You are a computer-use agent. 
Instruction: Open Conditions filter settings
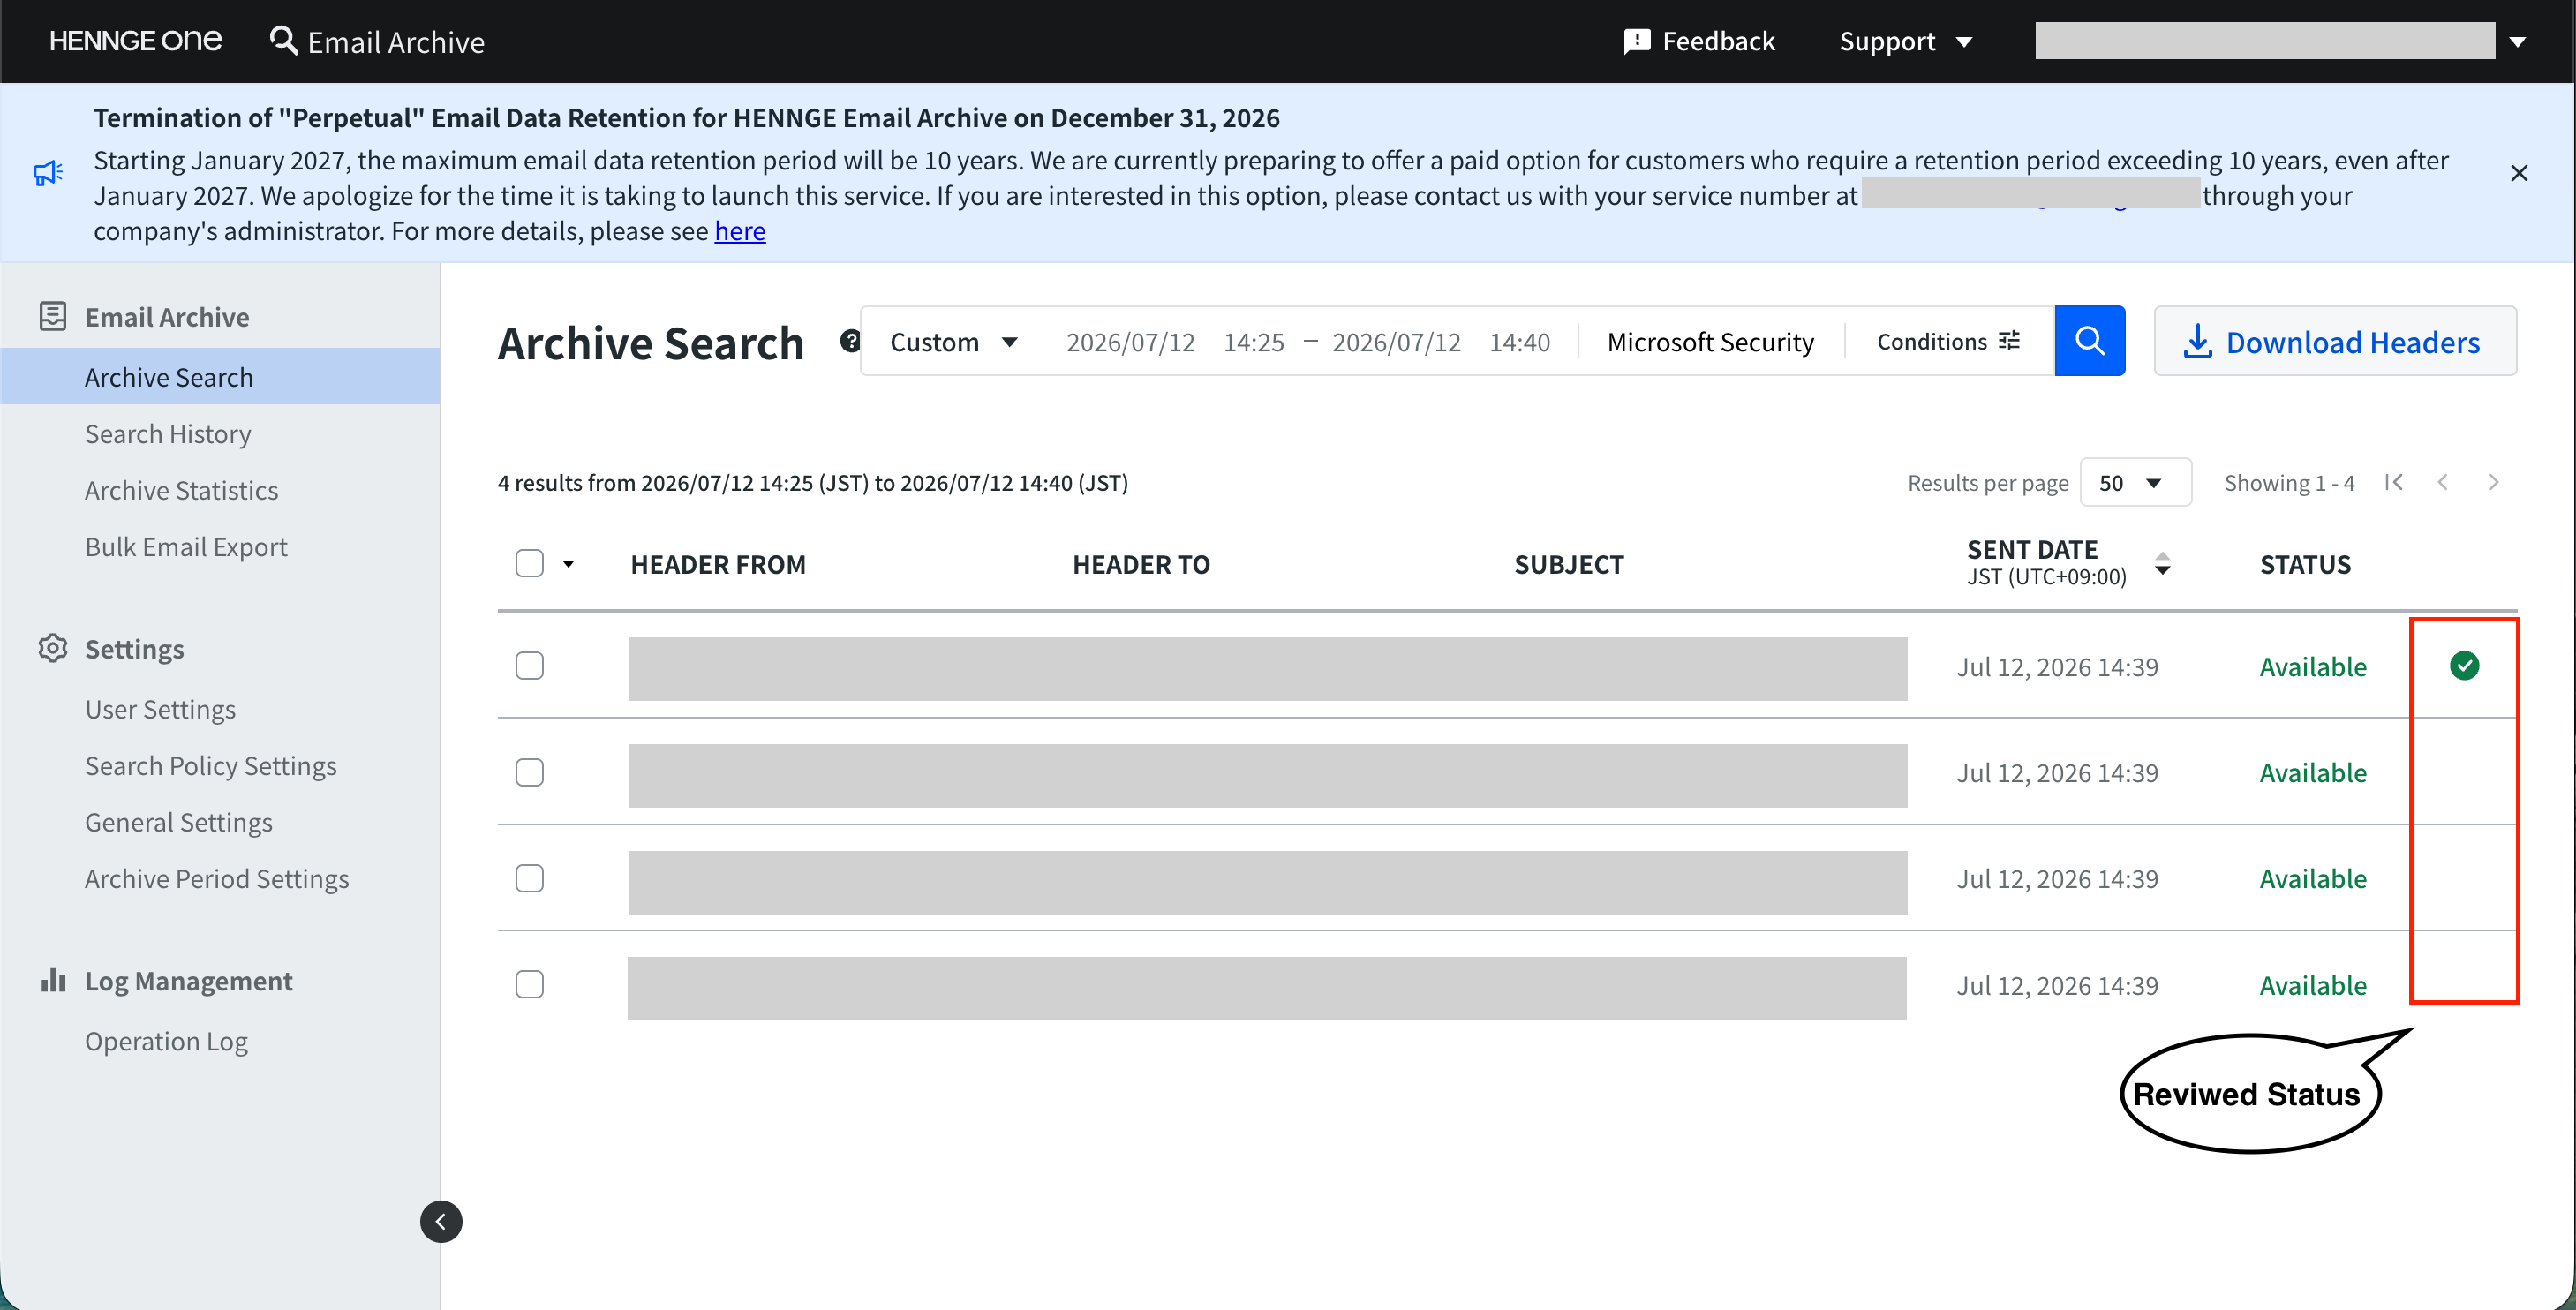1948,342
